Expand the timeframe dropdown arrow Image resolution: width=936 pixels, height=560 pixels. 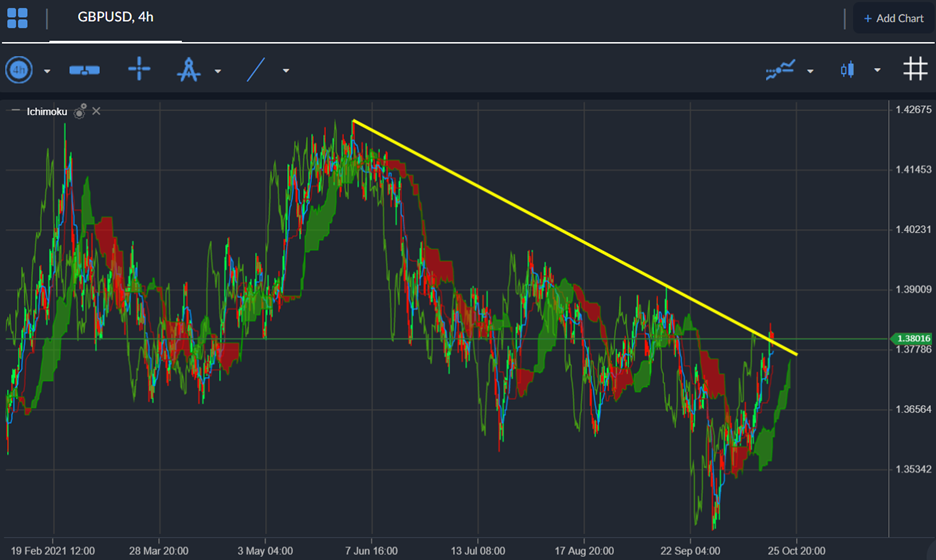47,71
